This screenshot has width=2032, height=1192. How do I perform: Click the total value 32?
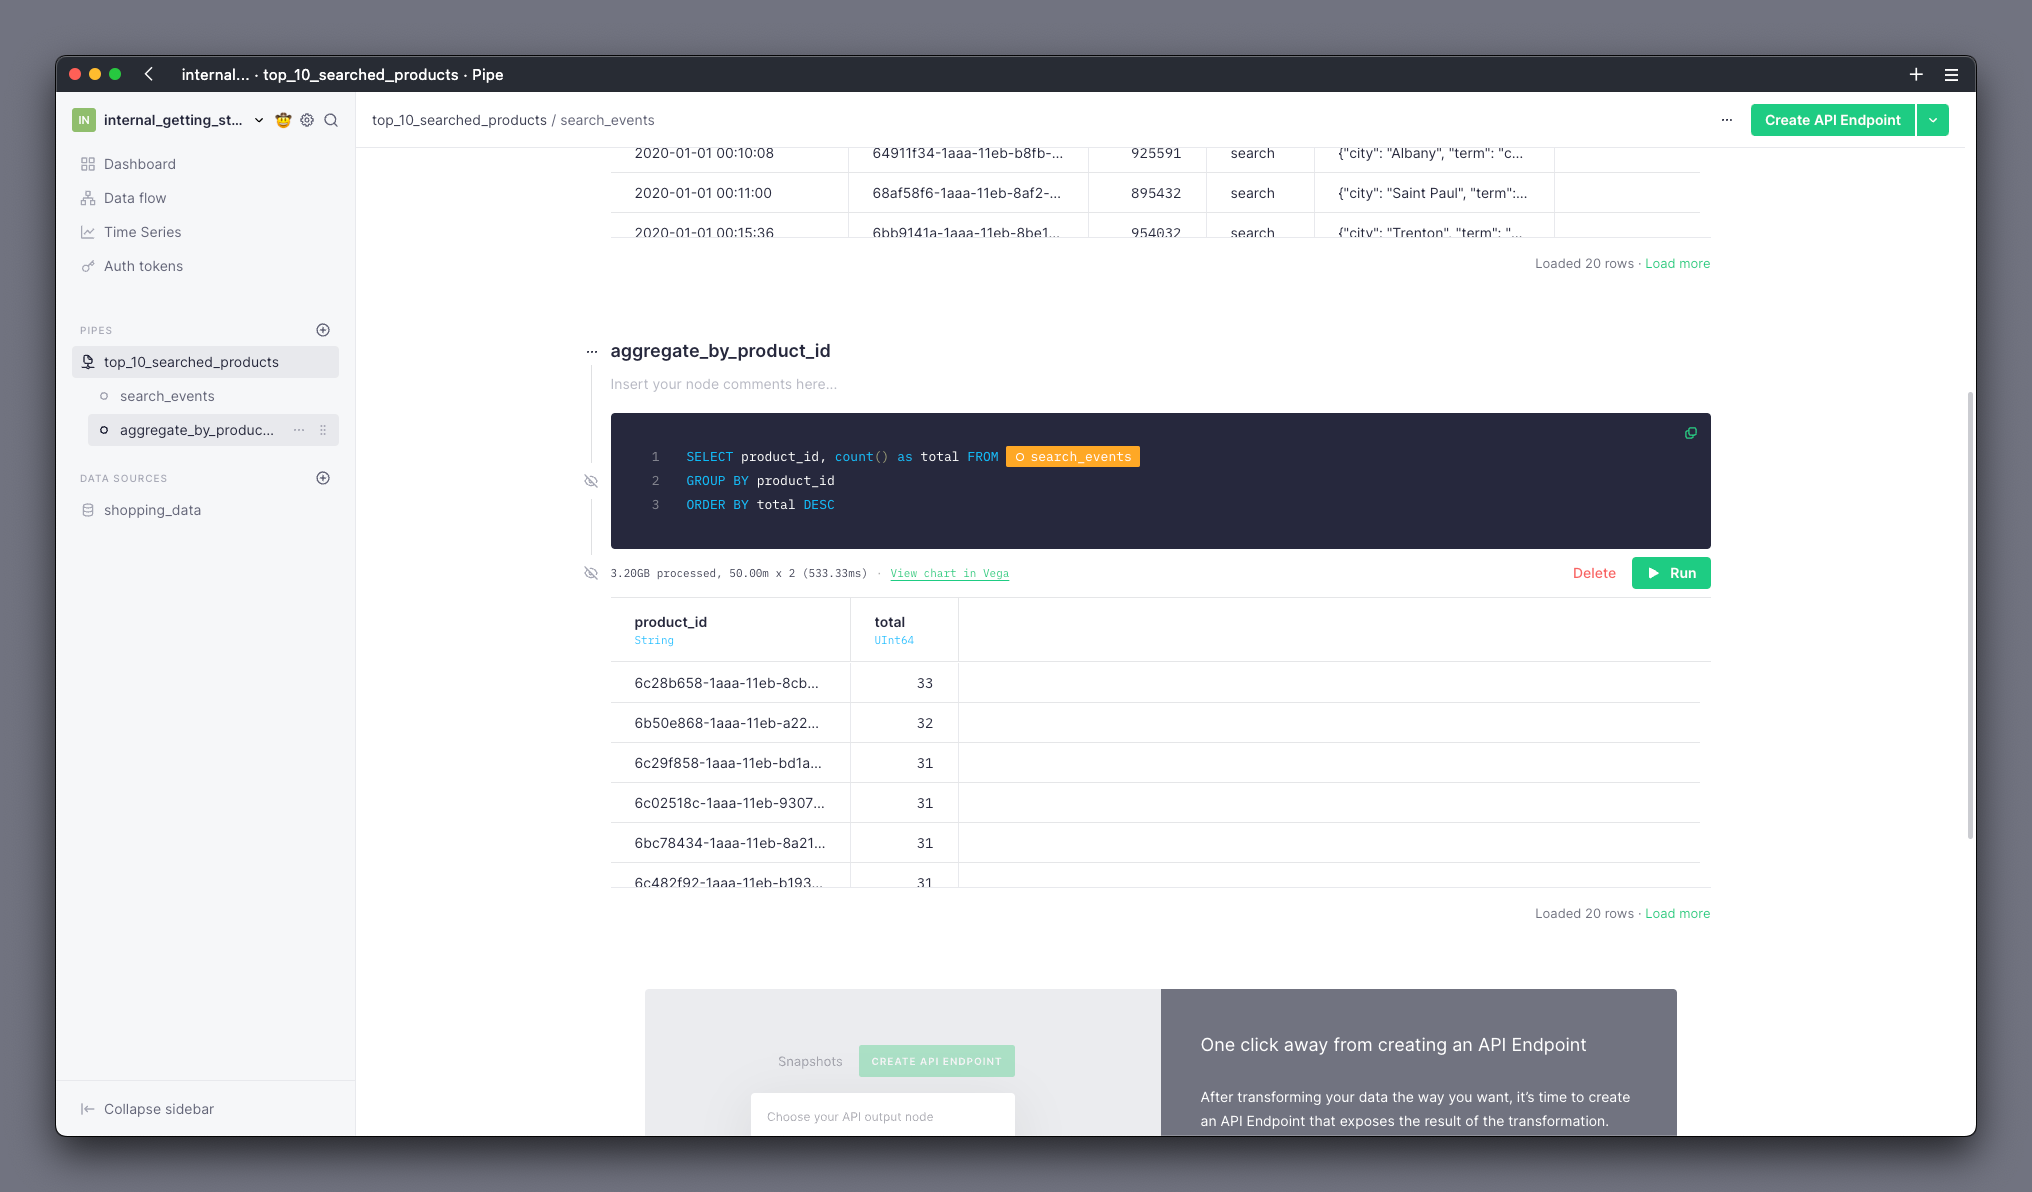(924, 723)
